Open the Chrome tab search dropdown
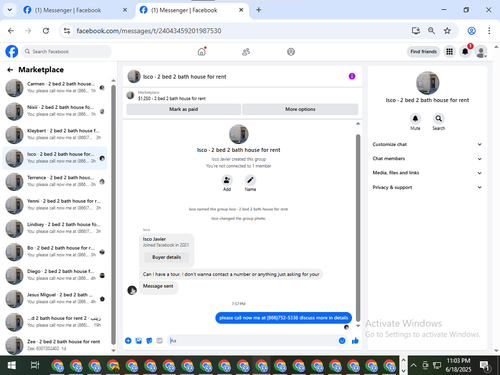 pos(10,10)
